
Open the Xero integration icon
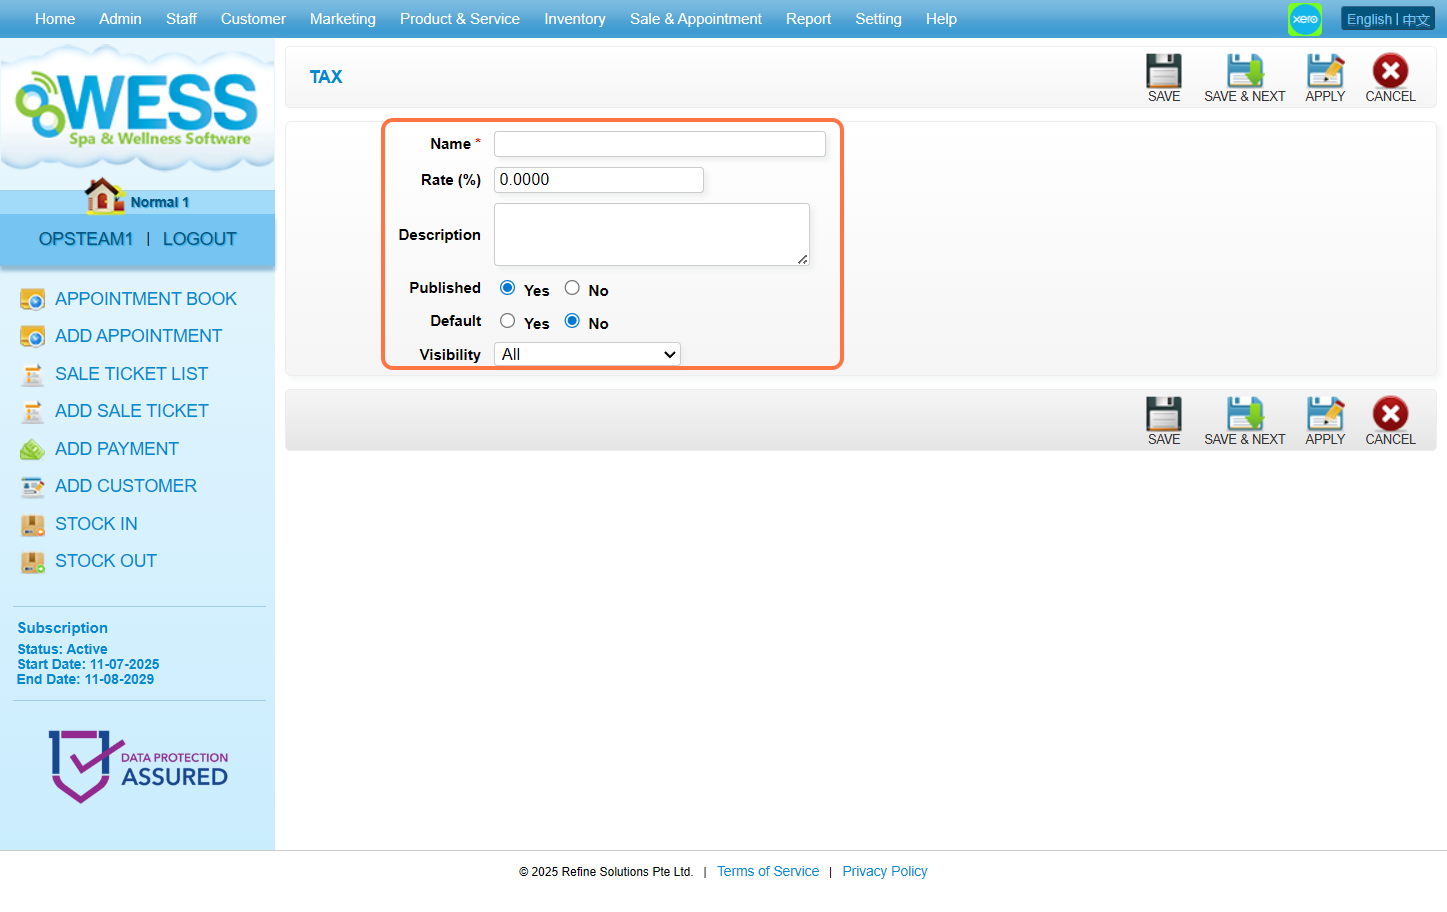[x=1304, y=19]
